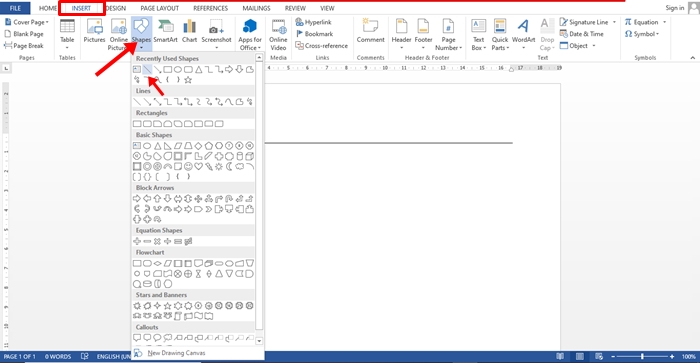Insert a Hyperlink
The height and width of the screenshot is (363, 700).
[x=313, y=22]
